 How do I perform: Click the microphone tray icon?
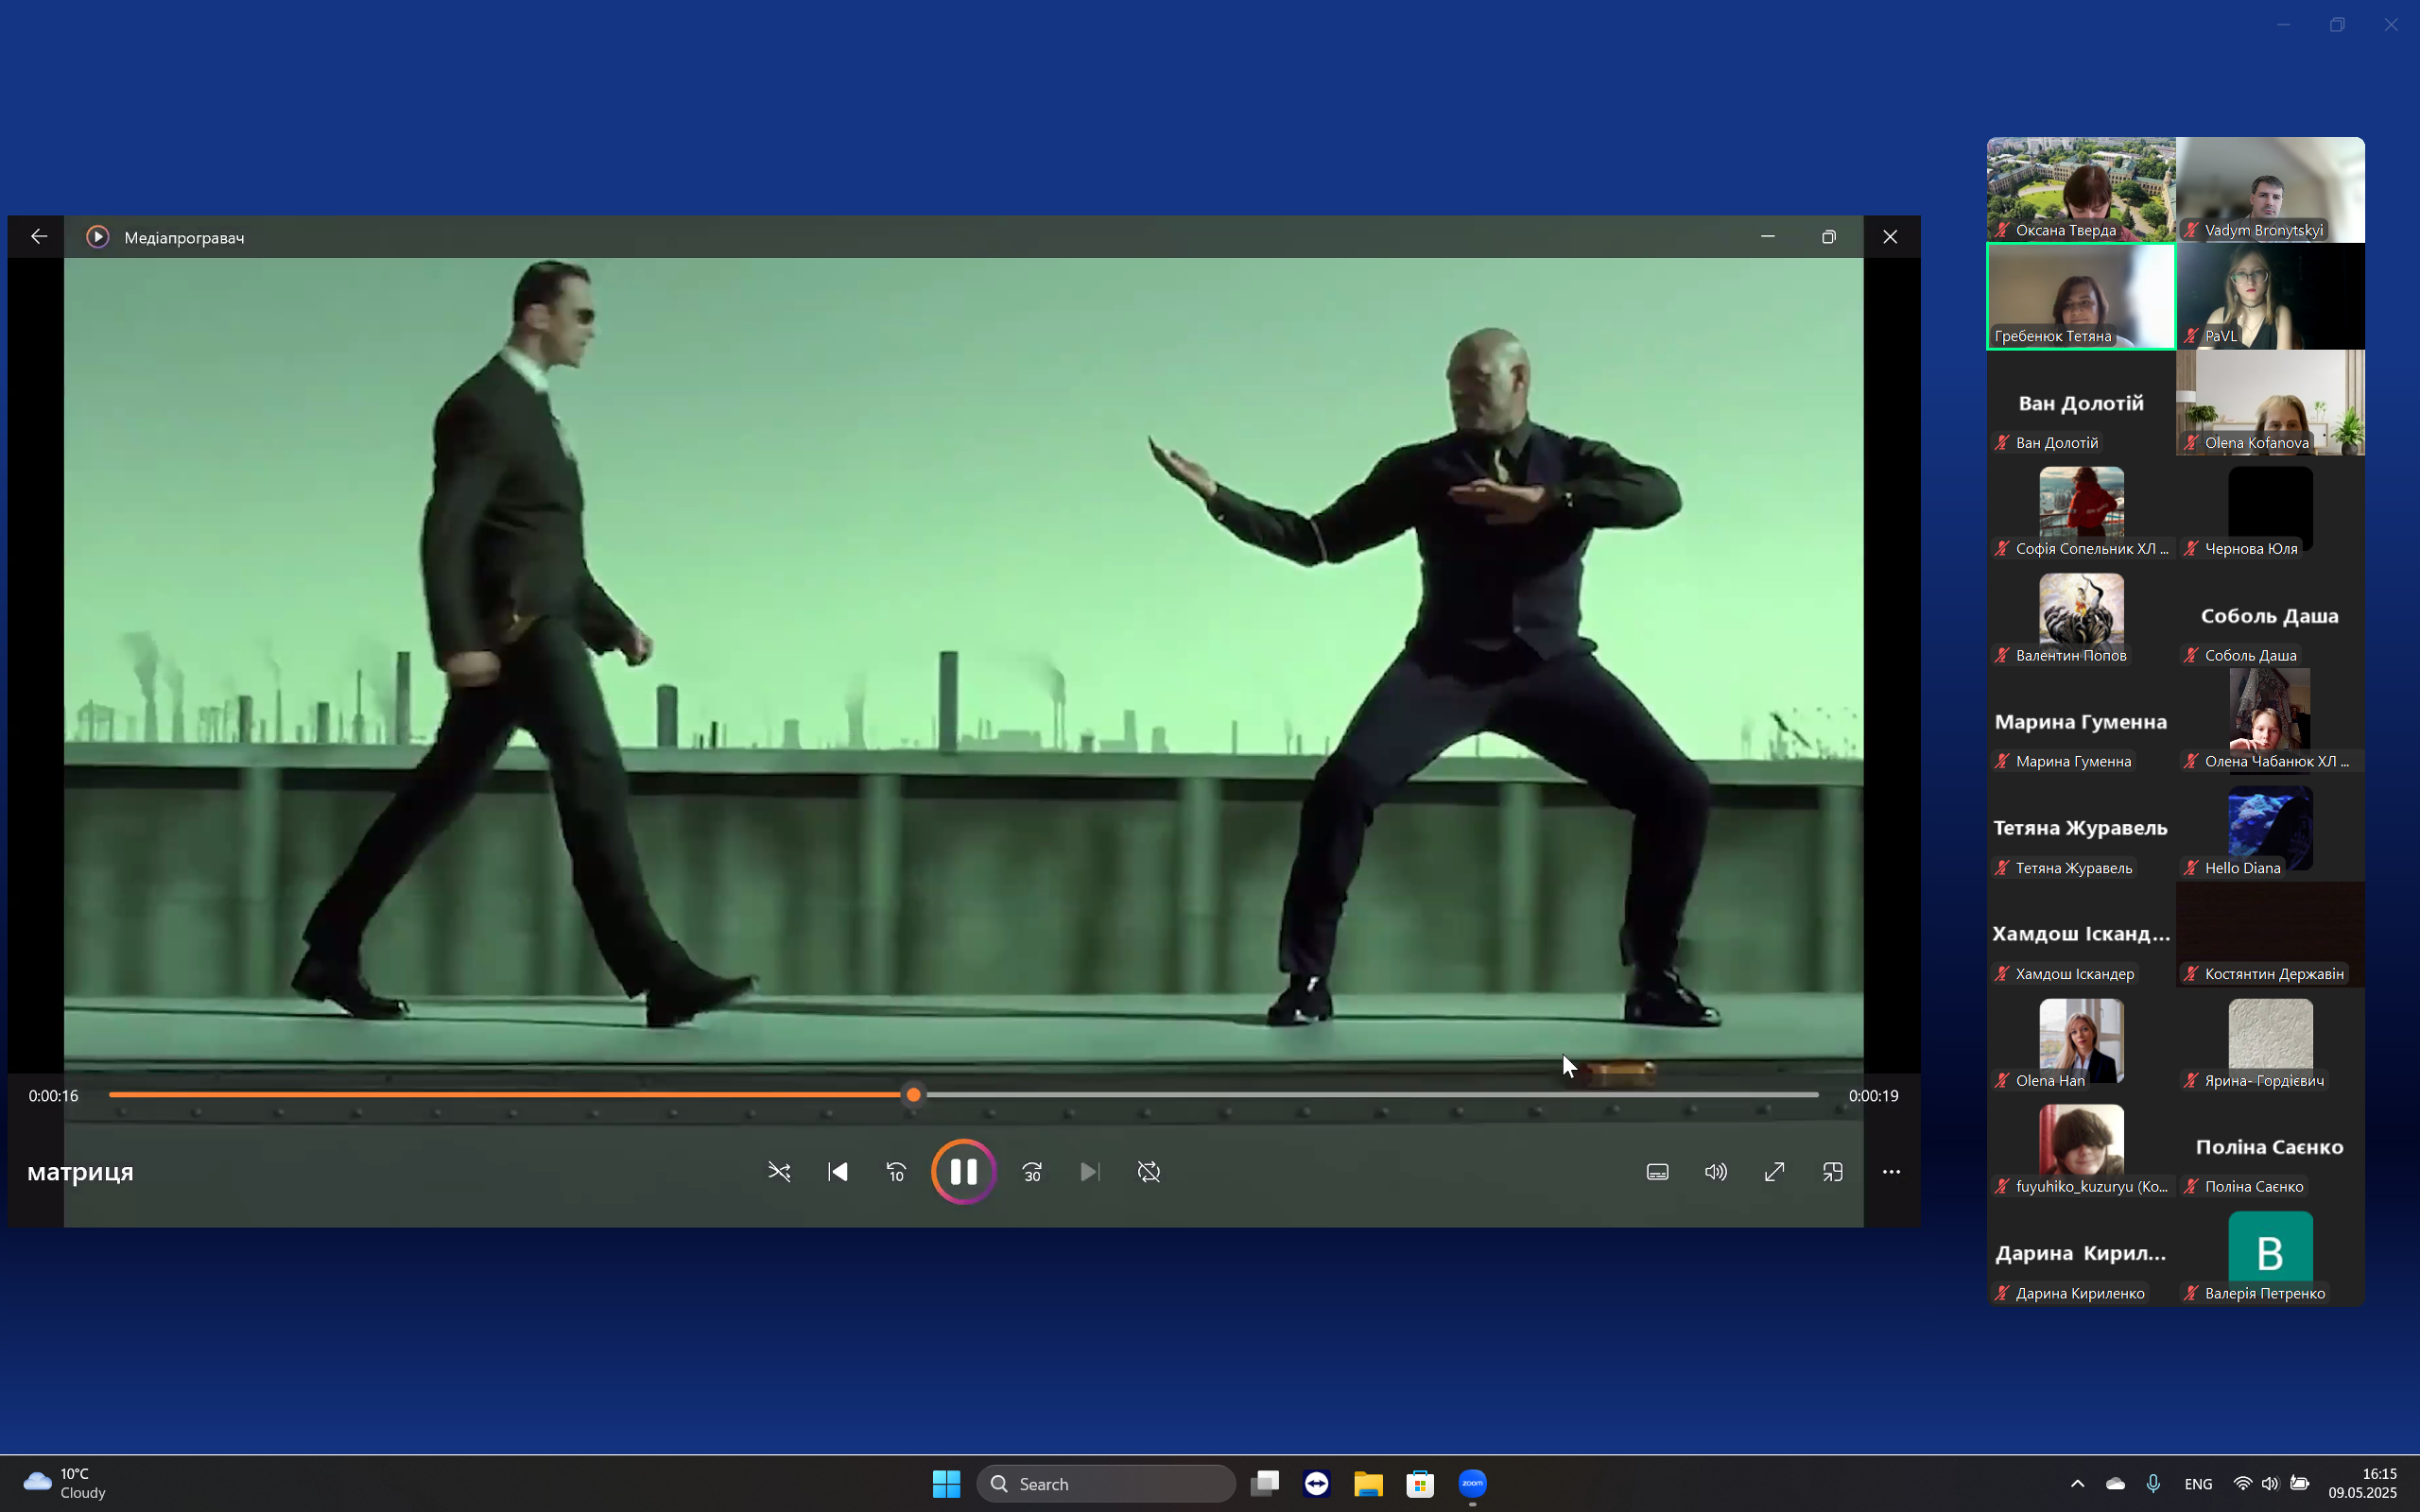pos(2153,1484)
